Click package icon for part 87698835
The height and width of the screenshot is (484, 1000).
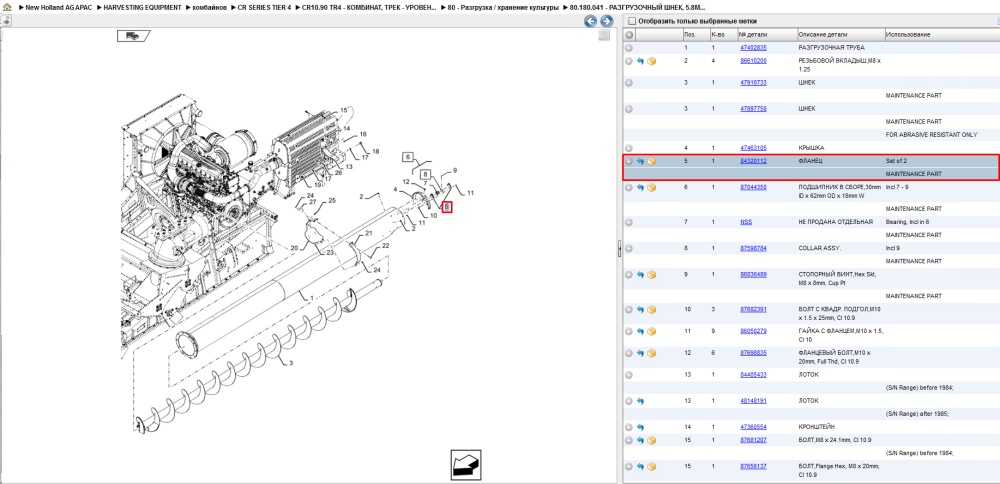coord(652,353)
